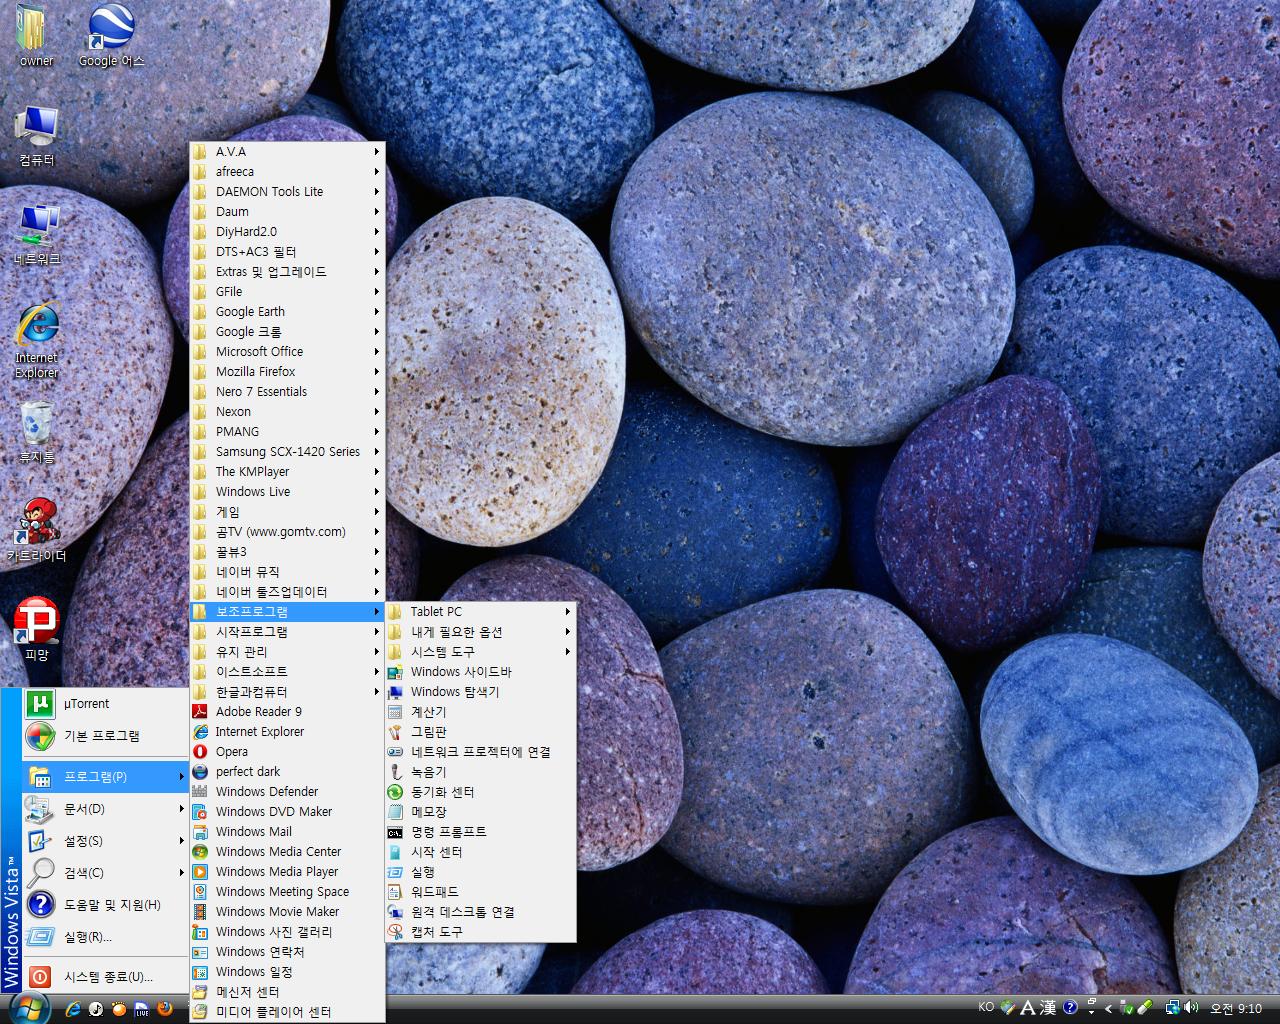Open The KMPlayer folder entry
1280x1024 pixels.
(287, 472)
